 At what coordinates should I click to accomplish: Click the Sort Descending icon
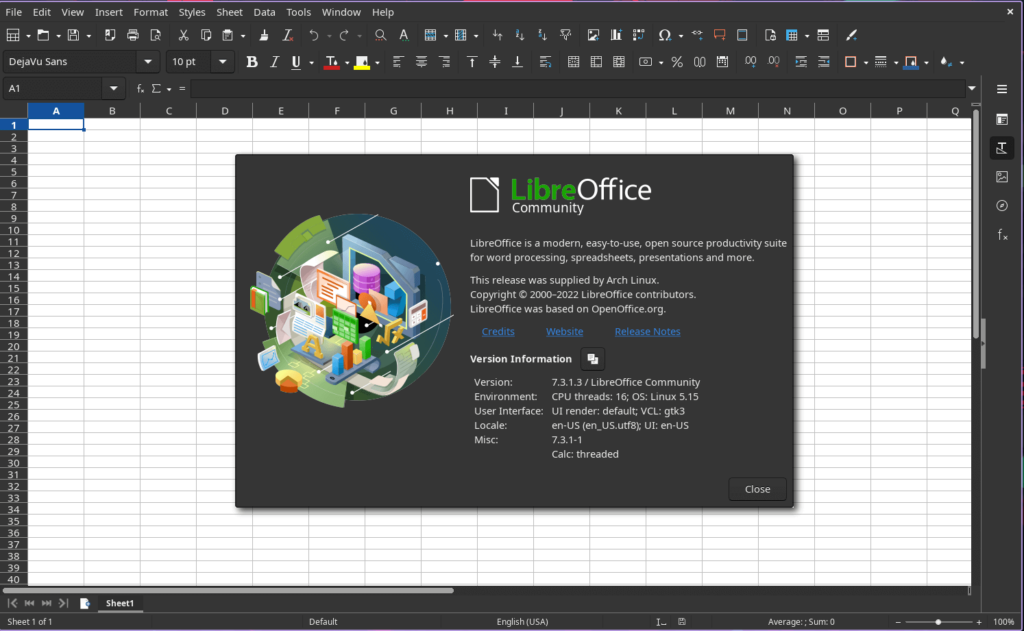coord(542,35)
